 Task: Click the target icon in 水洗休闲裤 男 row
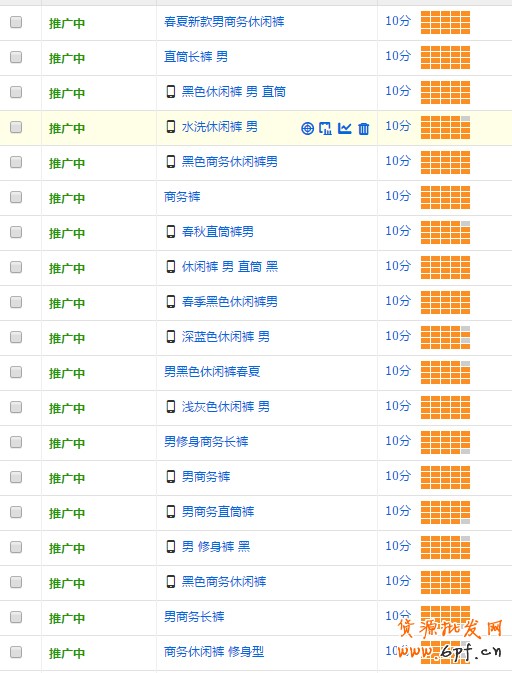[x=307, y=128]
